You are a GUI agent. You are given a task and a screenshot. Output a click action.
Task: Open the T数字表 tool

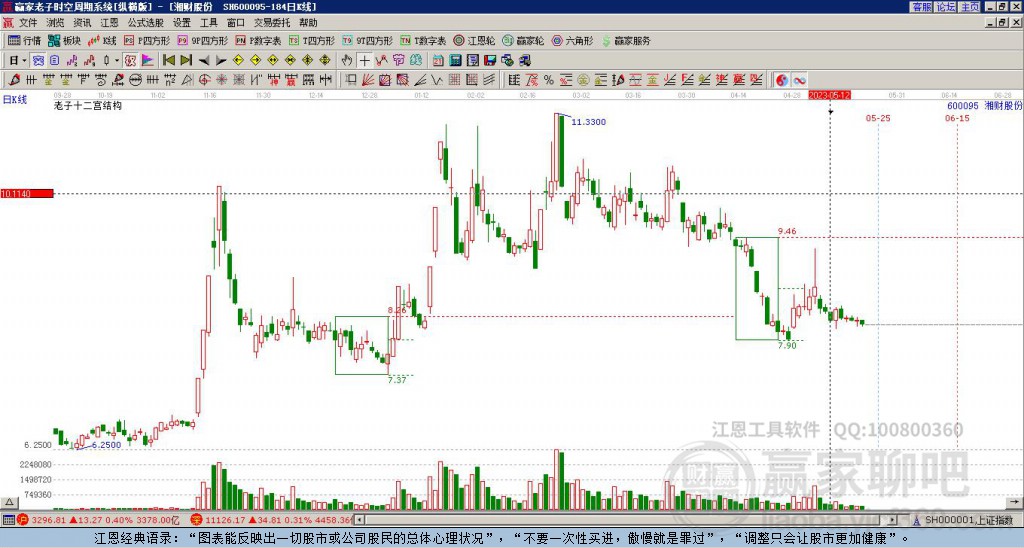pyautogui.click(x=423, y=40)
